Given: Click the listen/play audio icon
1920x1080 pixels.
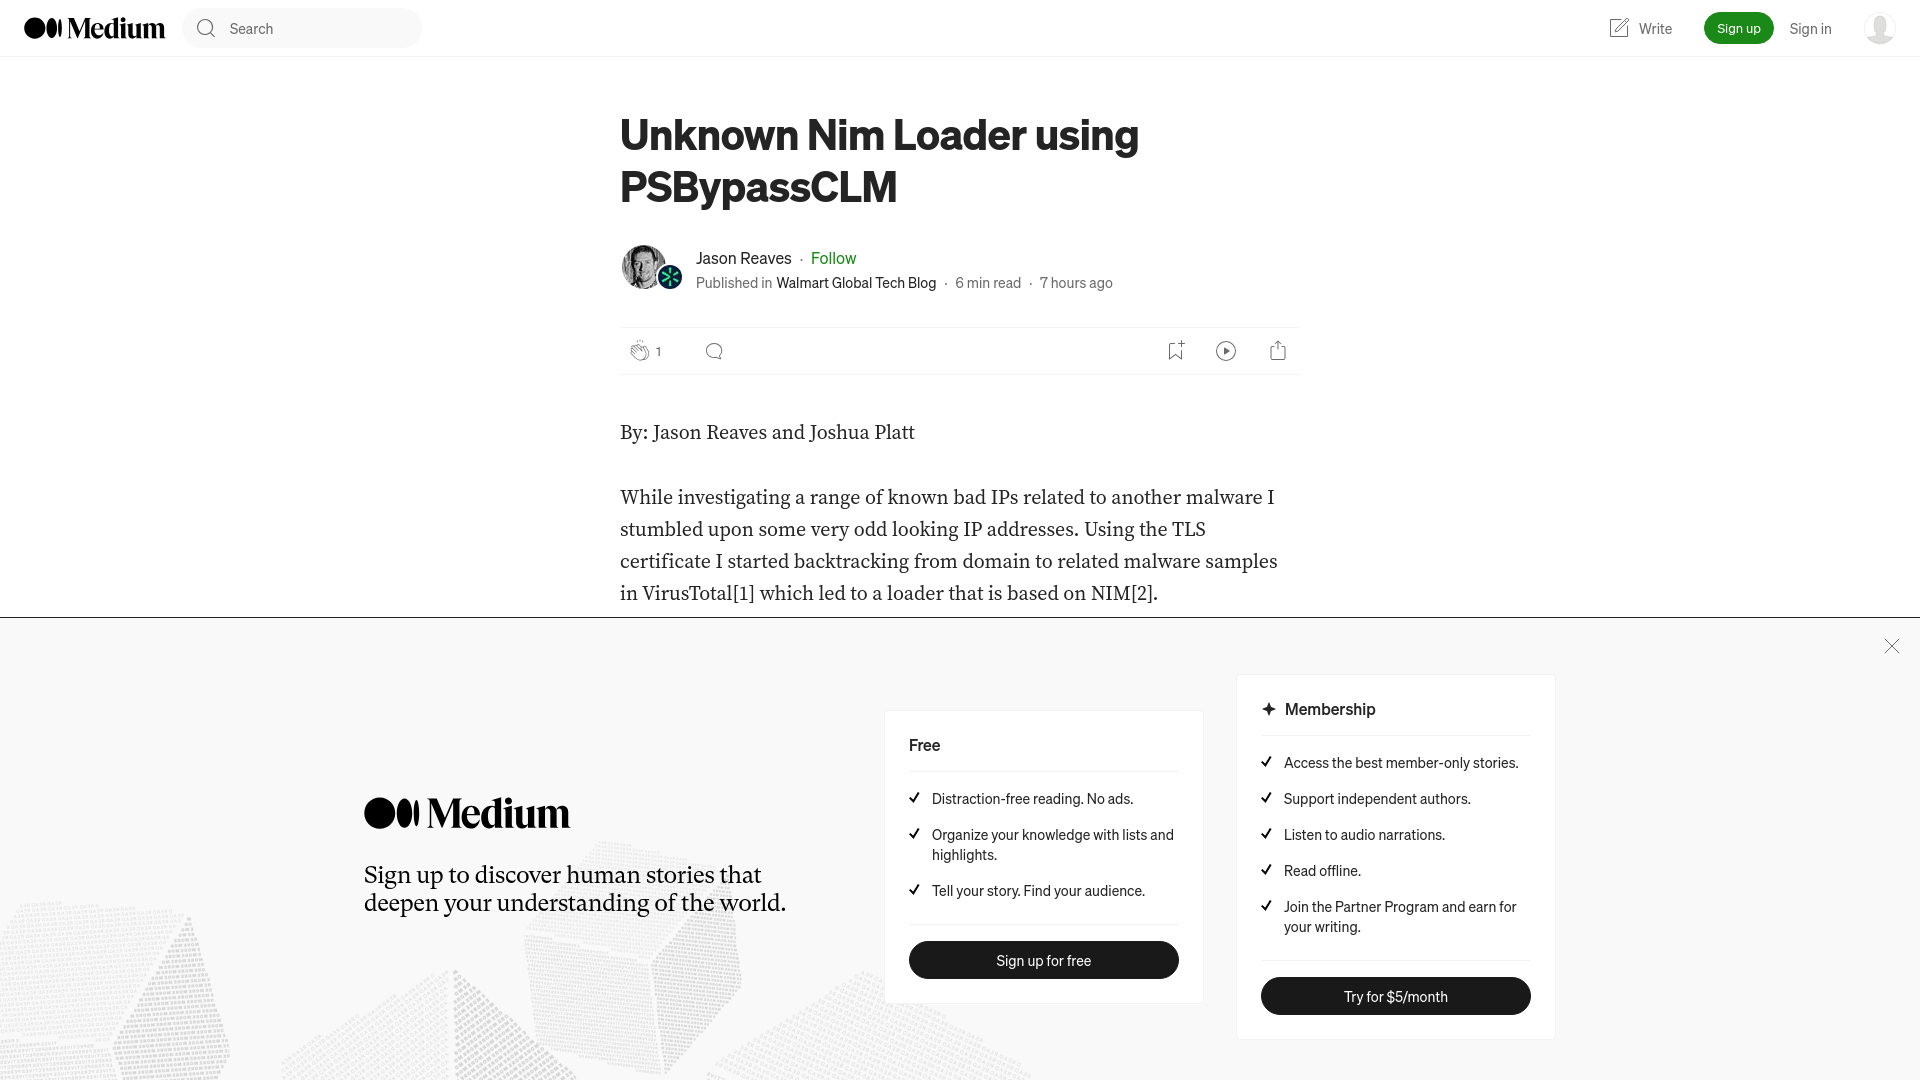Looking at the screenshot, I should click(x=1226, y=351).
